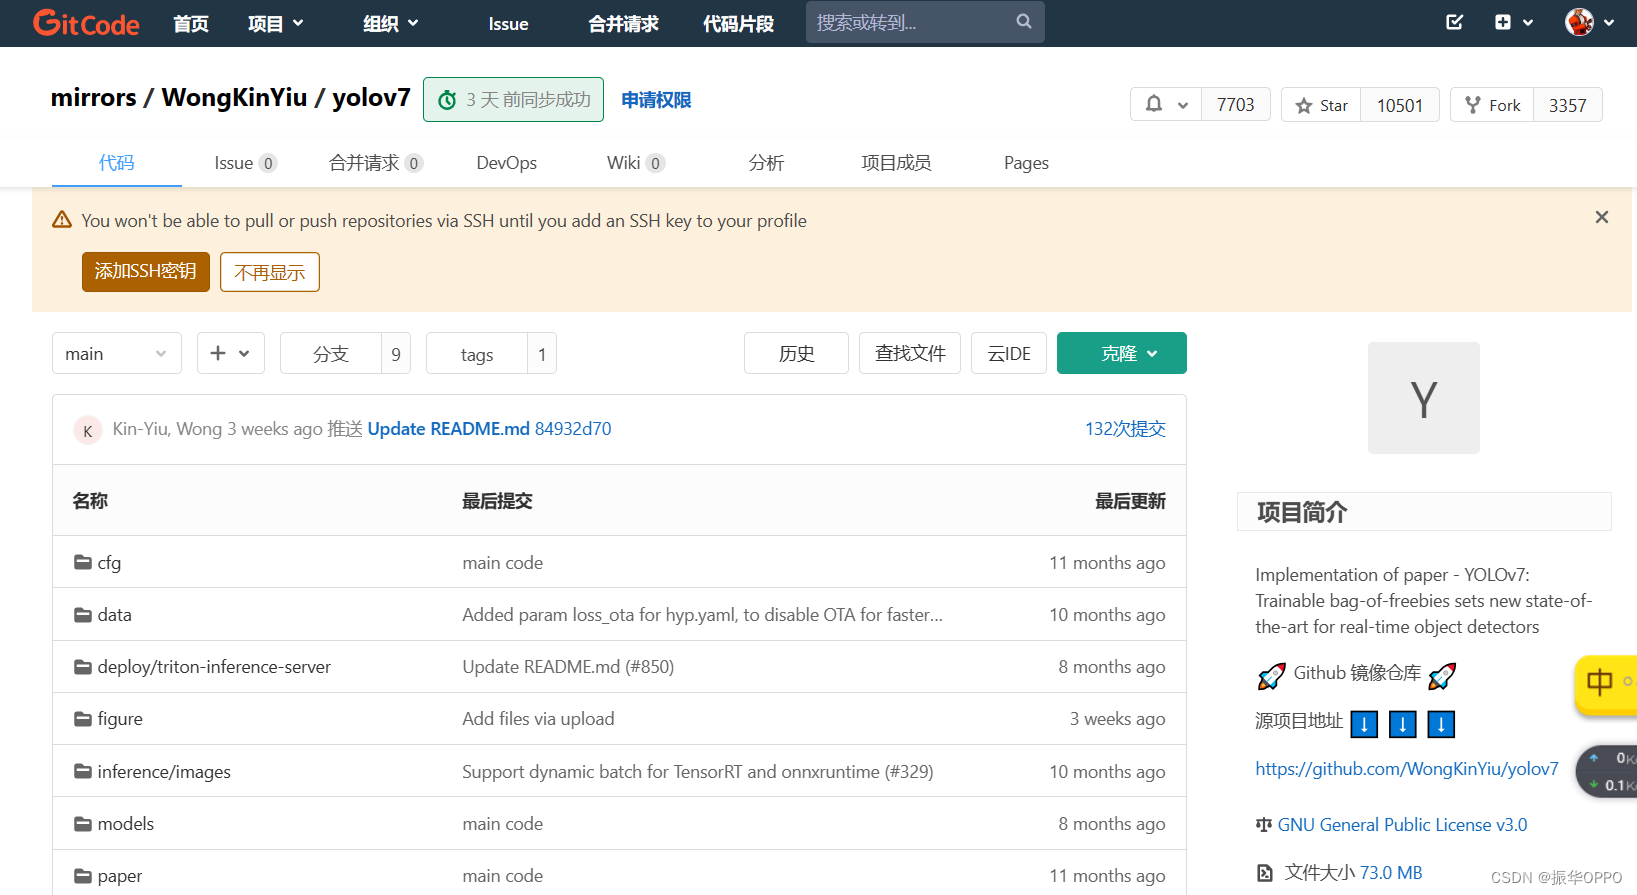Switch to the Pages tab

tap(1026, 162)
